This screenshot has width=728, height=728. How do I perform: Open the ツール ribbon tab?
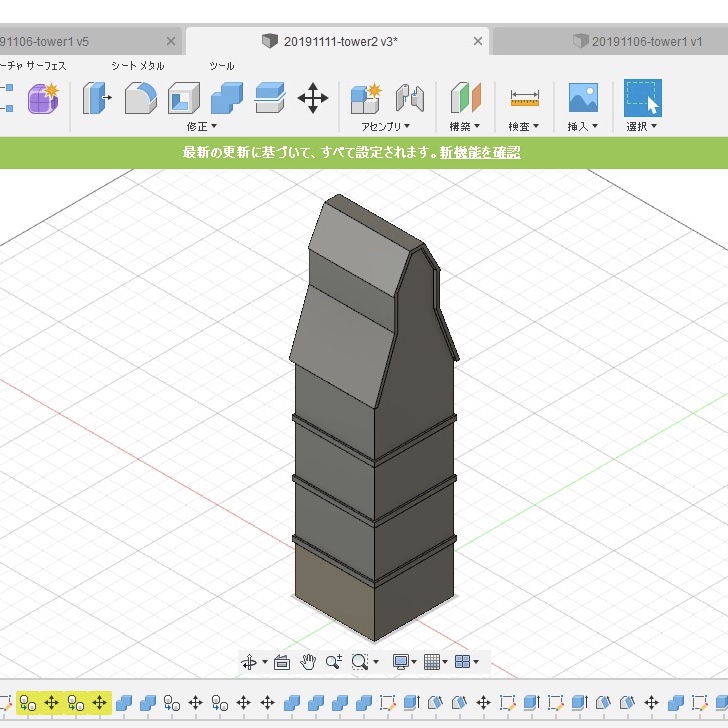pos(221,65)
